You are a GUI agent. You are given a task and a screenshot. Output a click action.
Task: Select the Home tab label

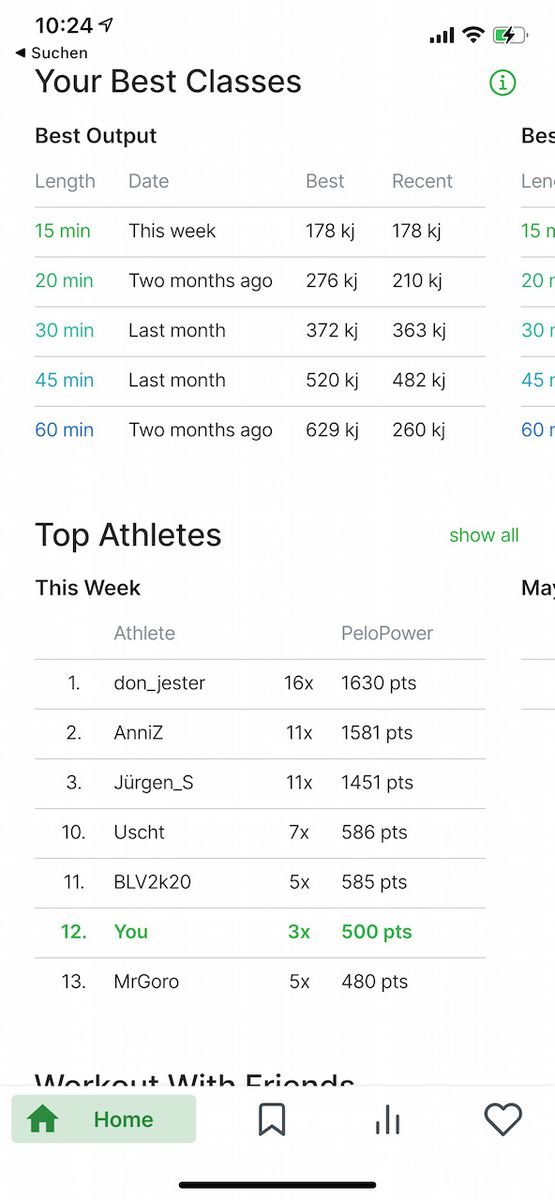click(123, 1119)
